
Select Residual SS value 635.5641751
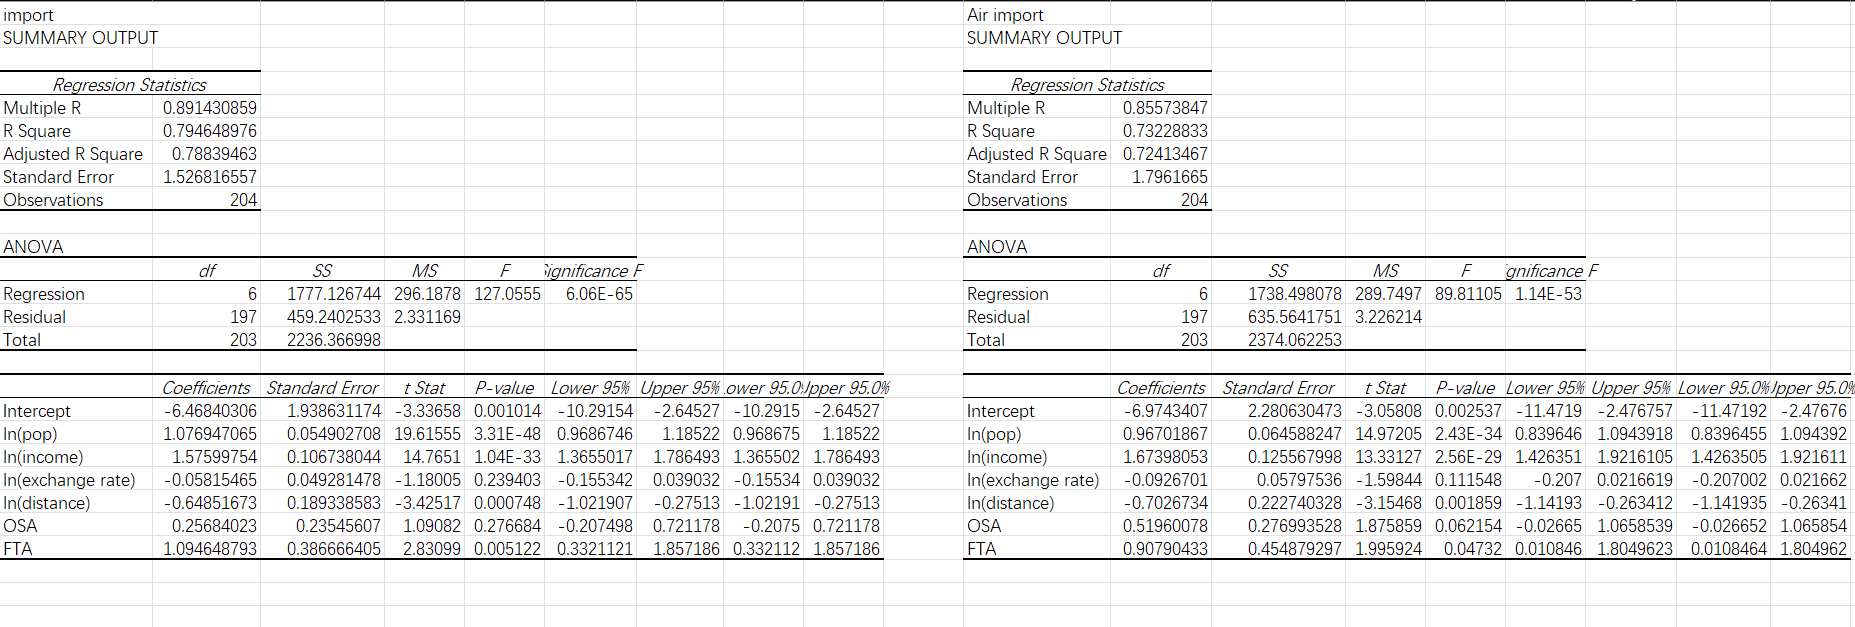point(1295,317)
